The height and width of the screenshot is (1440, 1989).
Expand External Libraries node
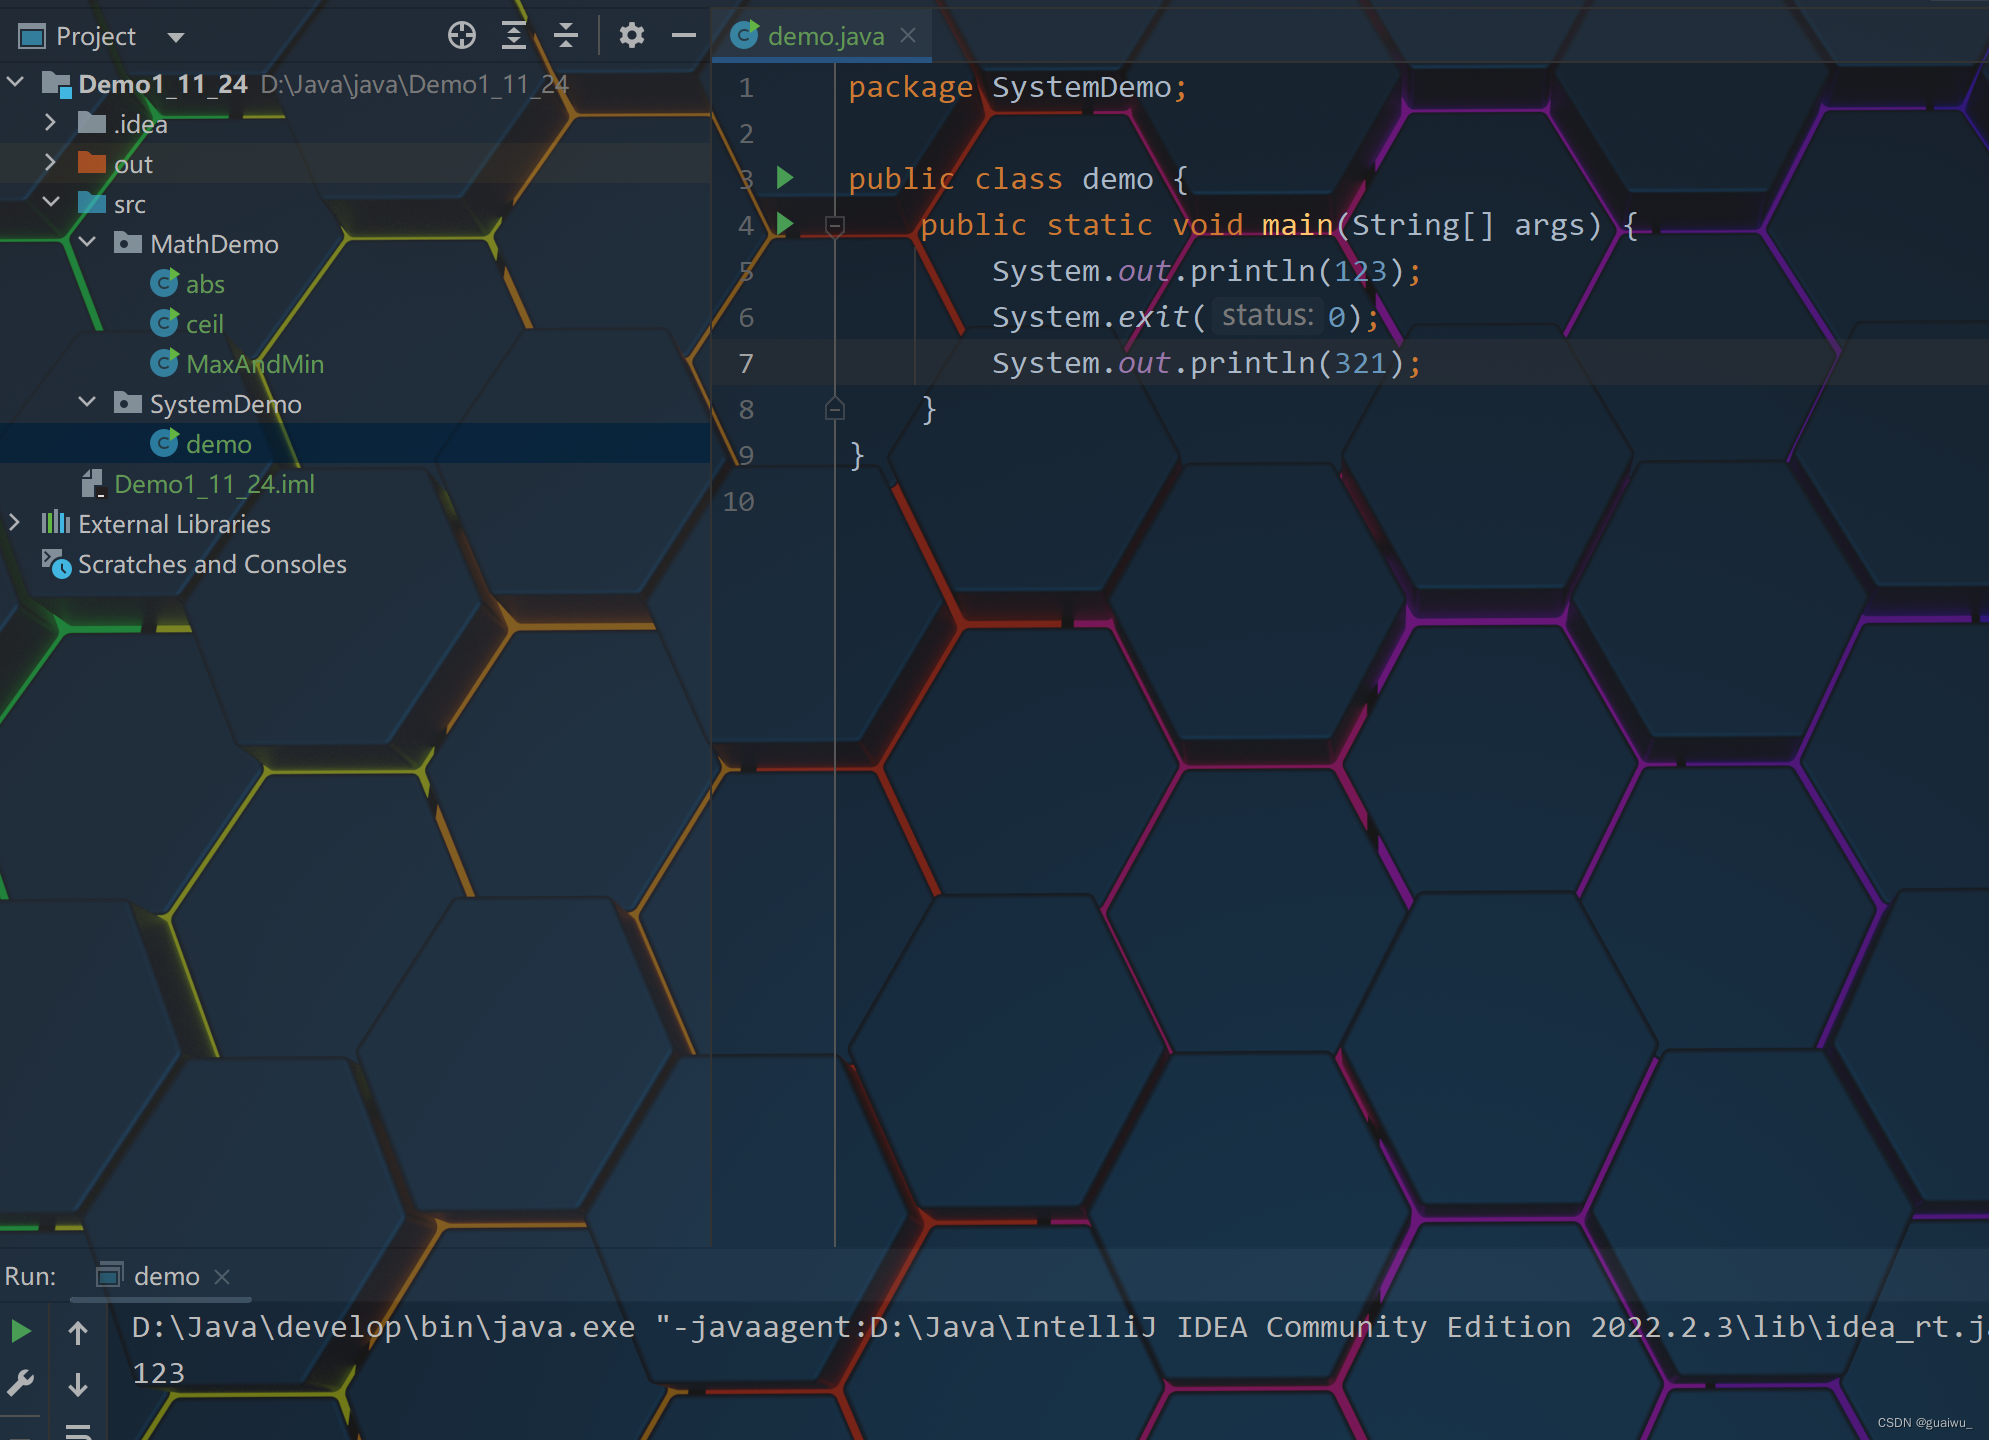tap(14, 523)
